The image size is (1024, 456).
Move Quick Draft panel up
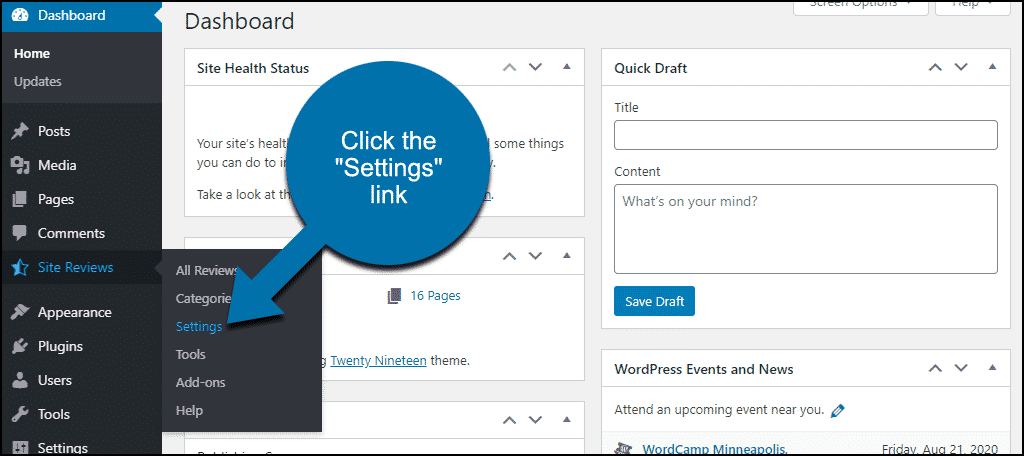click(x=935, y=67)
